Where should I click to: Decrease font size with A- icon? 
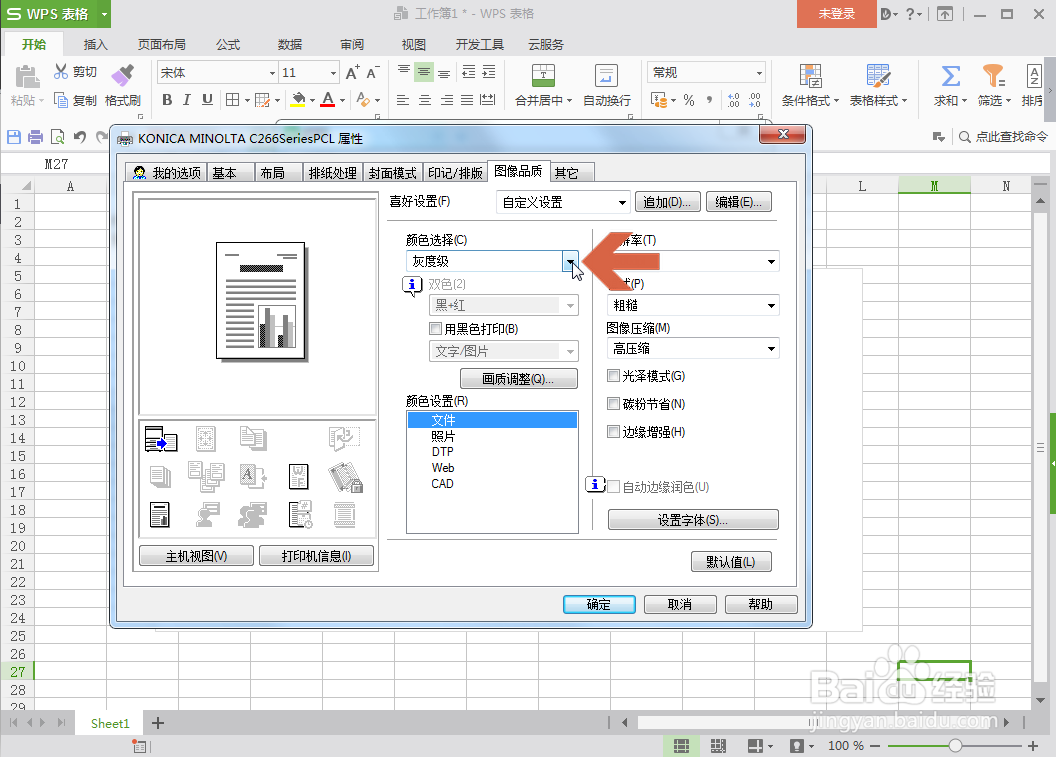click(372, 73)
